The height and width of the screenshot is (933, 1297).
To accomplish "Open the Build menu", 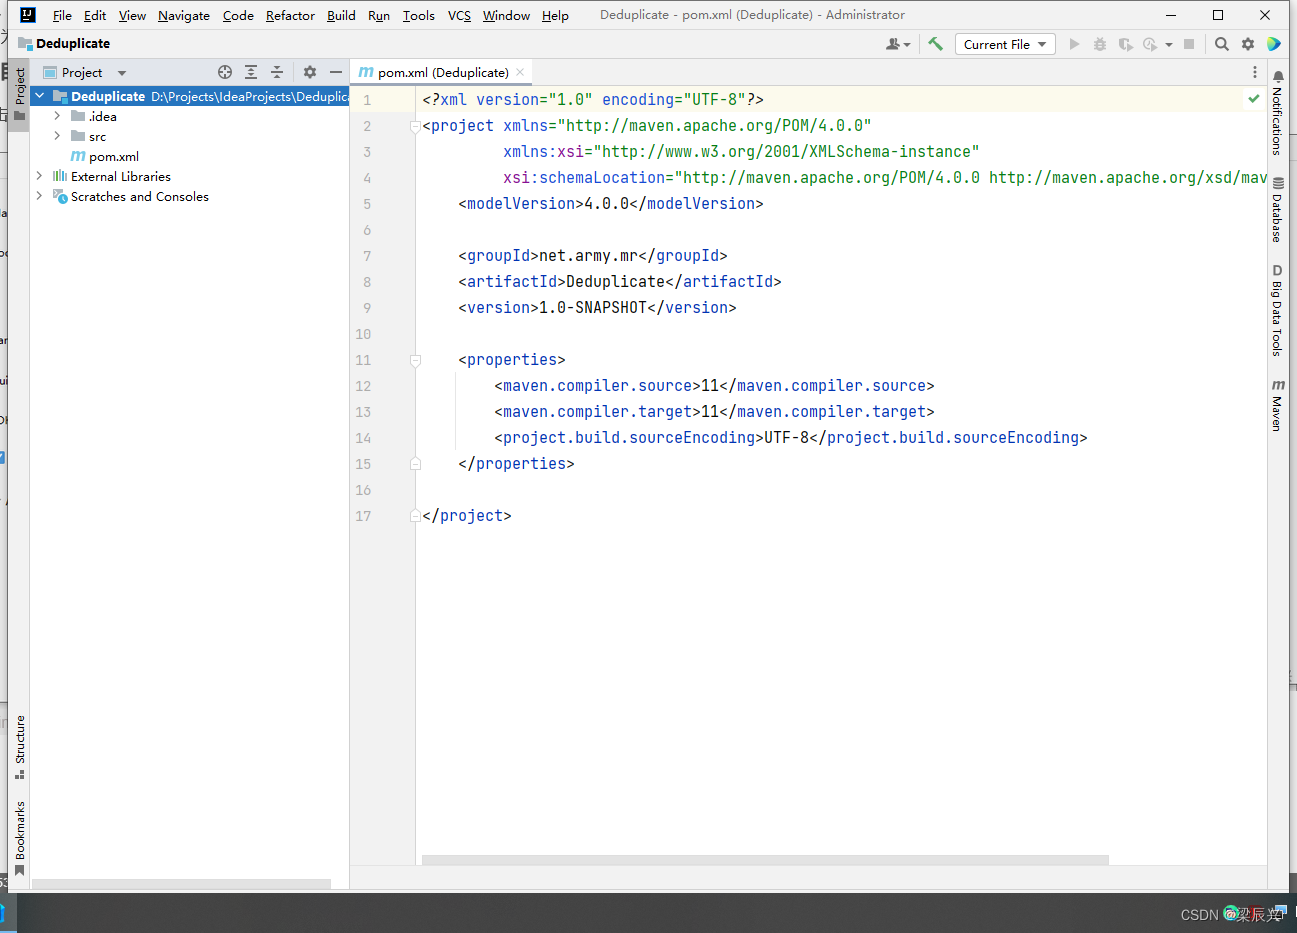I will (x=341, y=15).
